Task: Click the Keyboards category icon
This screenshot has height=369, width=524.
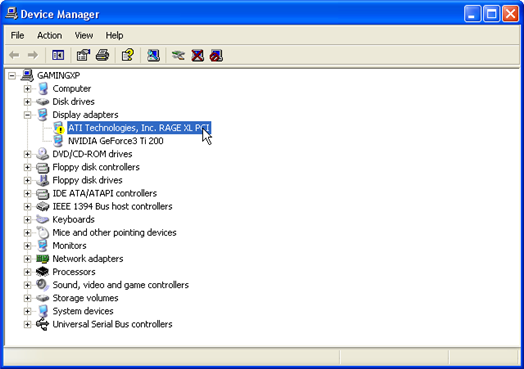Action: tap(43, 219)
